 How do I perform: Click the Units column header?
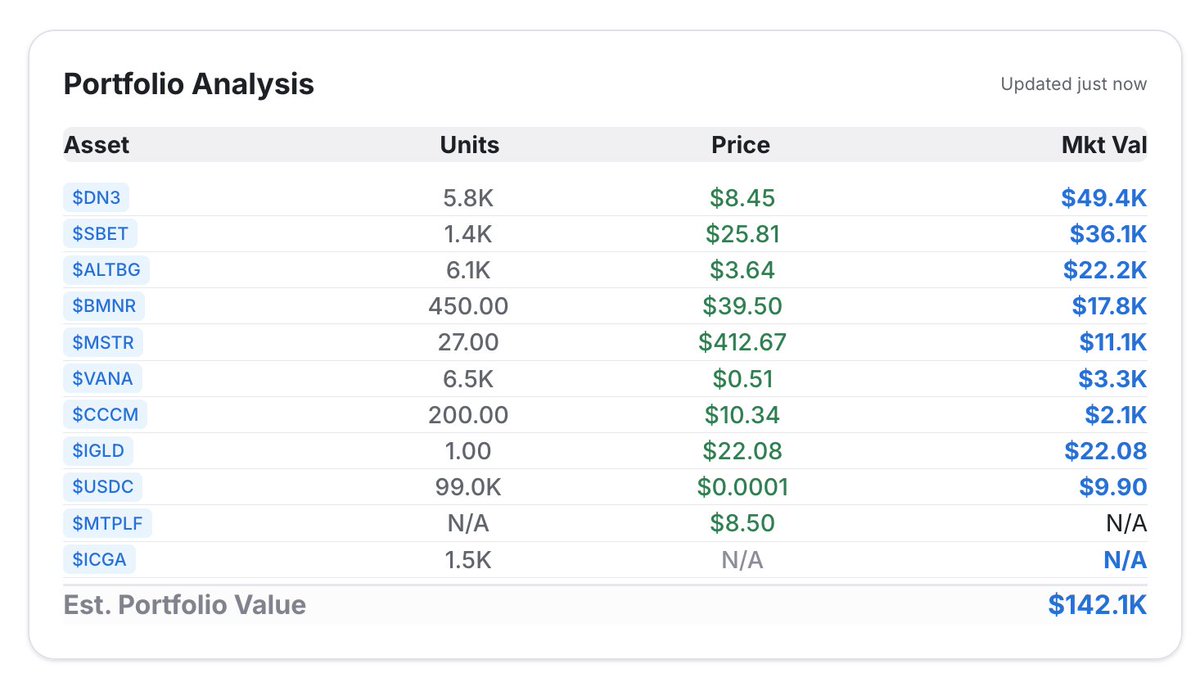coord(469,145)
